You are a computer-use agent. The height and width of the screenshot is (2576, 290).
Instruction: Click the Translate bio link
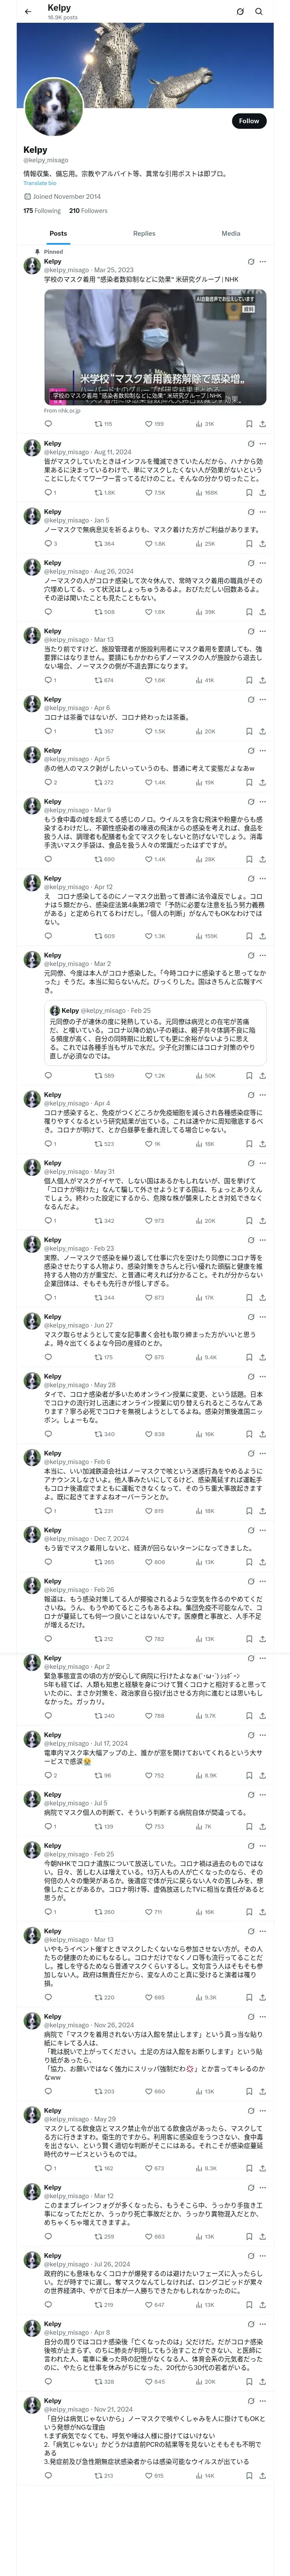pyautogui.click(x=40, y=183)
